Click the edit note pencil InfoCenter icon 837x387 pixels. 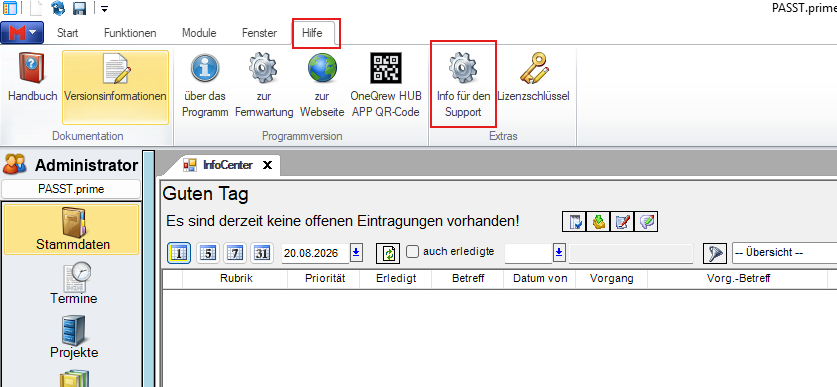point(622,222)
